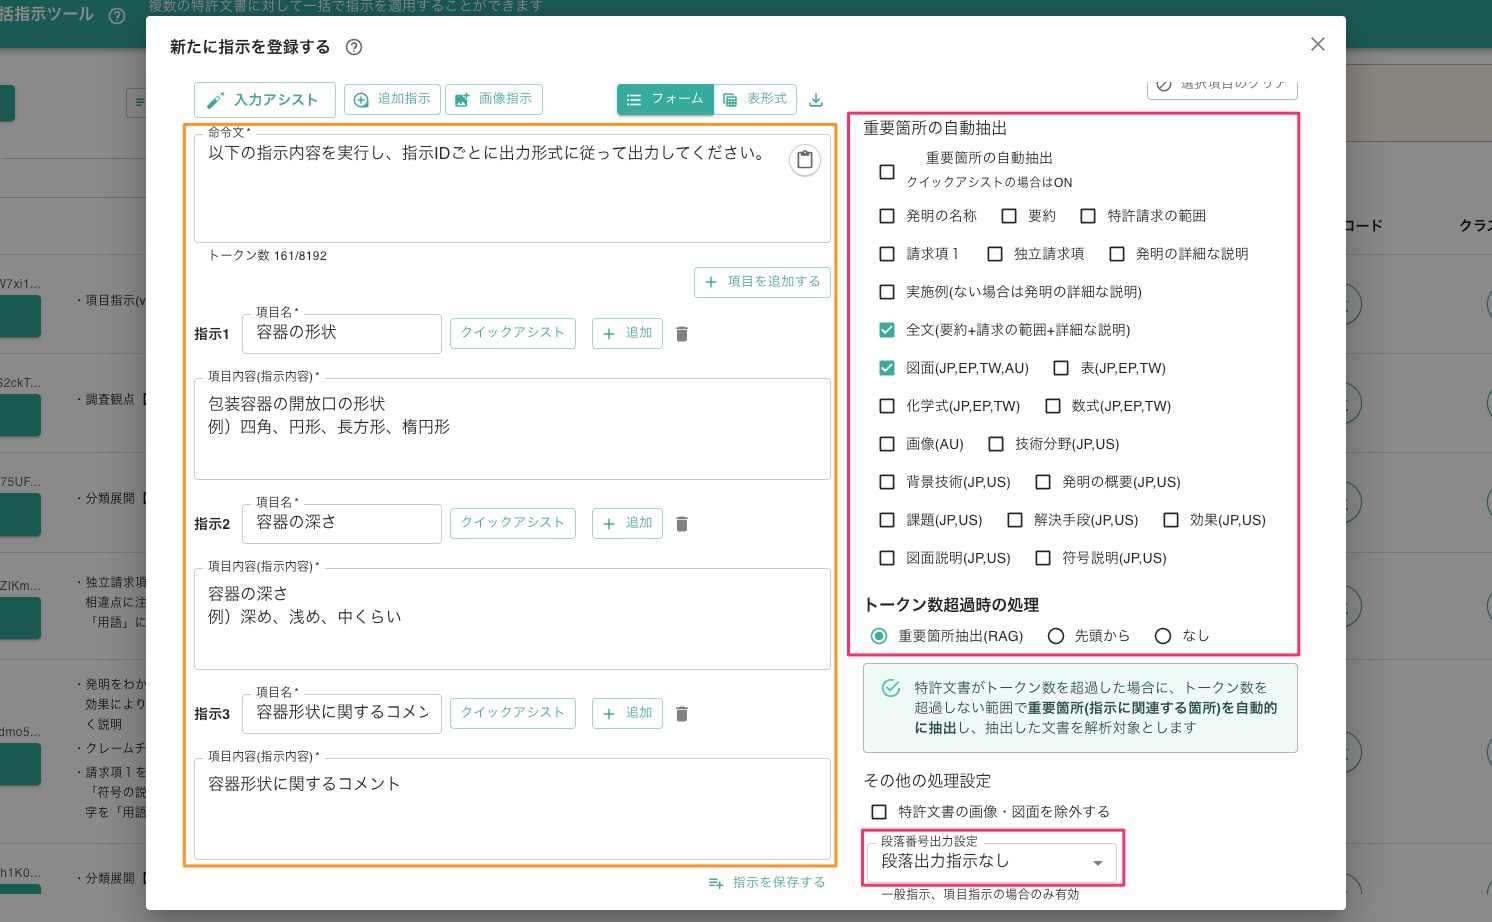Check 図面説明(JP,US) checkbox
Image resolution: width=1492 pixels, height=922 pixels.
click(887, 558)
